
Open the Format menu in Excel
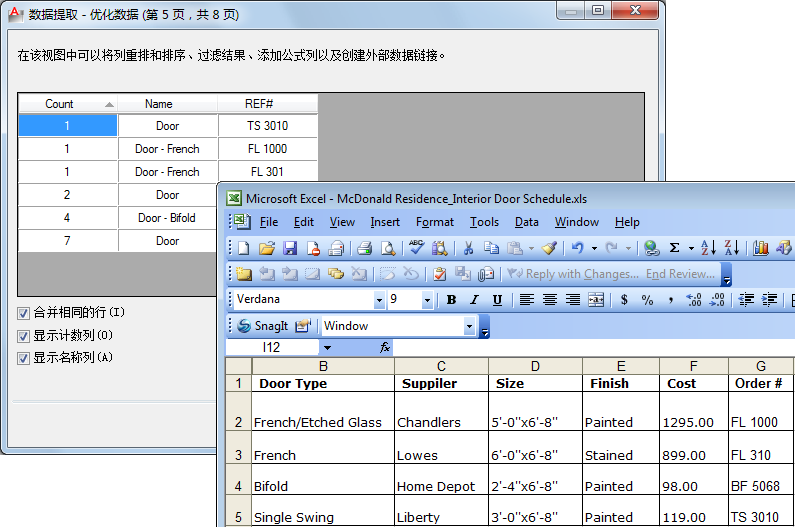(435, 222)
